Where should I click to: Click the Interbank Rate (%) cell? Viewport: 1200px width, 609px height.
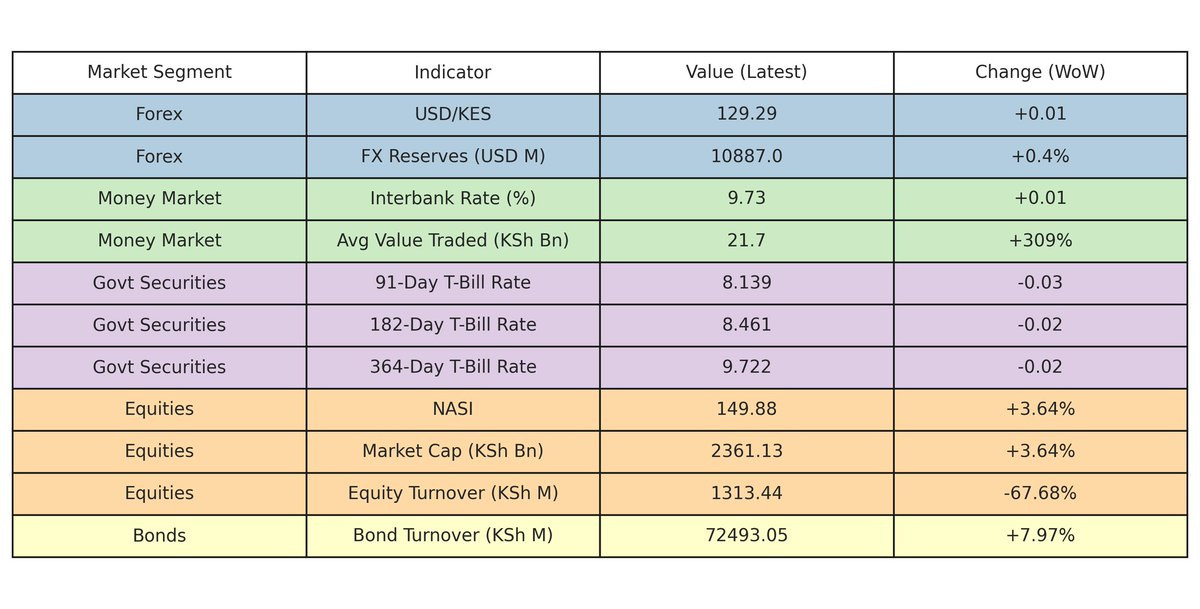(453, 198)
